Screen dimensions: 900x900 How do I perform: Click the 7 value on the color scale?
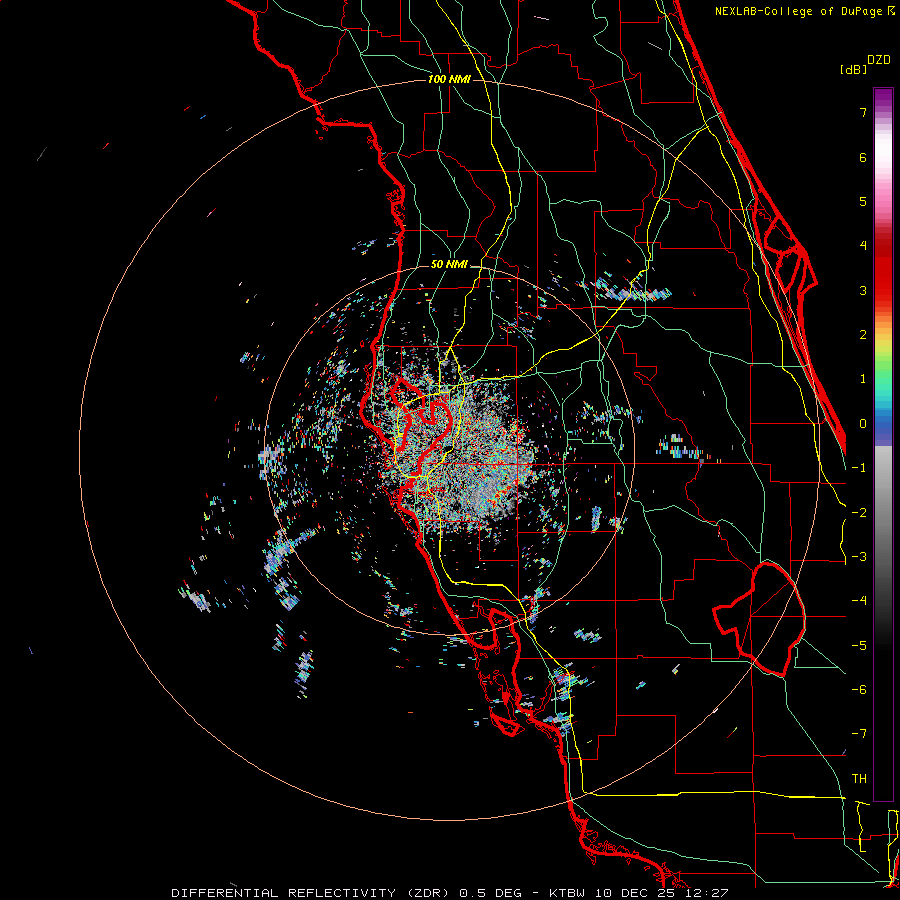(863, 112)
